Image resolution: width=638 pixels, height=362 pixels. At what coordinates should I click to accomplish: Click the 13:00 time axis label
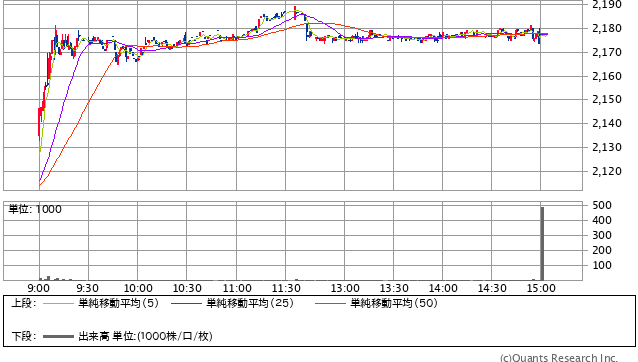point(345,288)
